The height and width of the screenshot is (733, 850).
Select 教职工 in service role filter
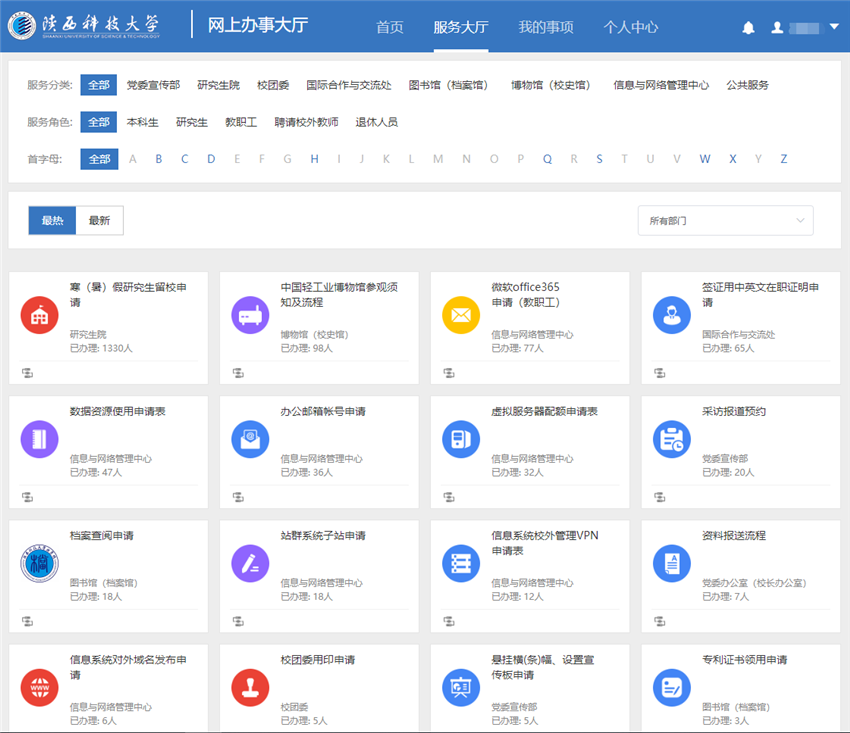click(241, 122)
